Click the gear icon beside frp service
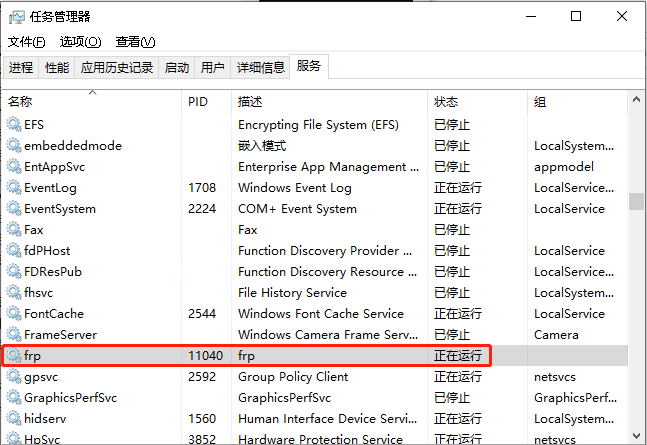The image size is (647, 445). 14,356
